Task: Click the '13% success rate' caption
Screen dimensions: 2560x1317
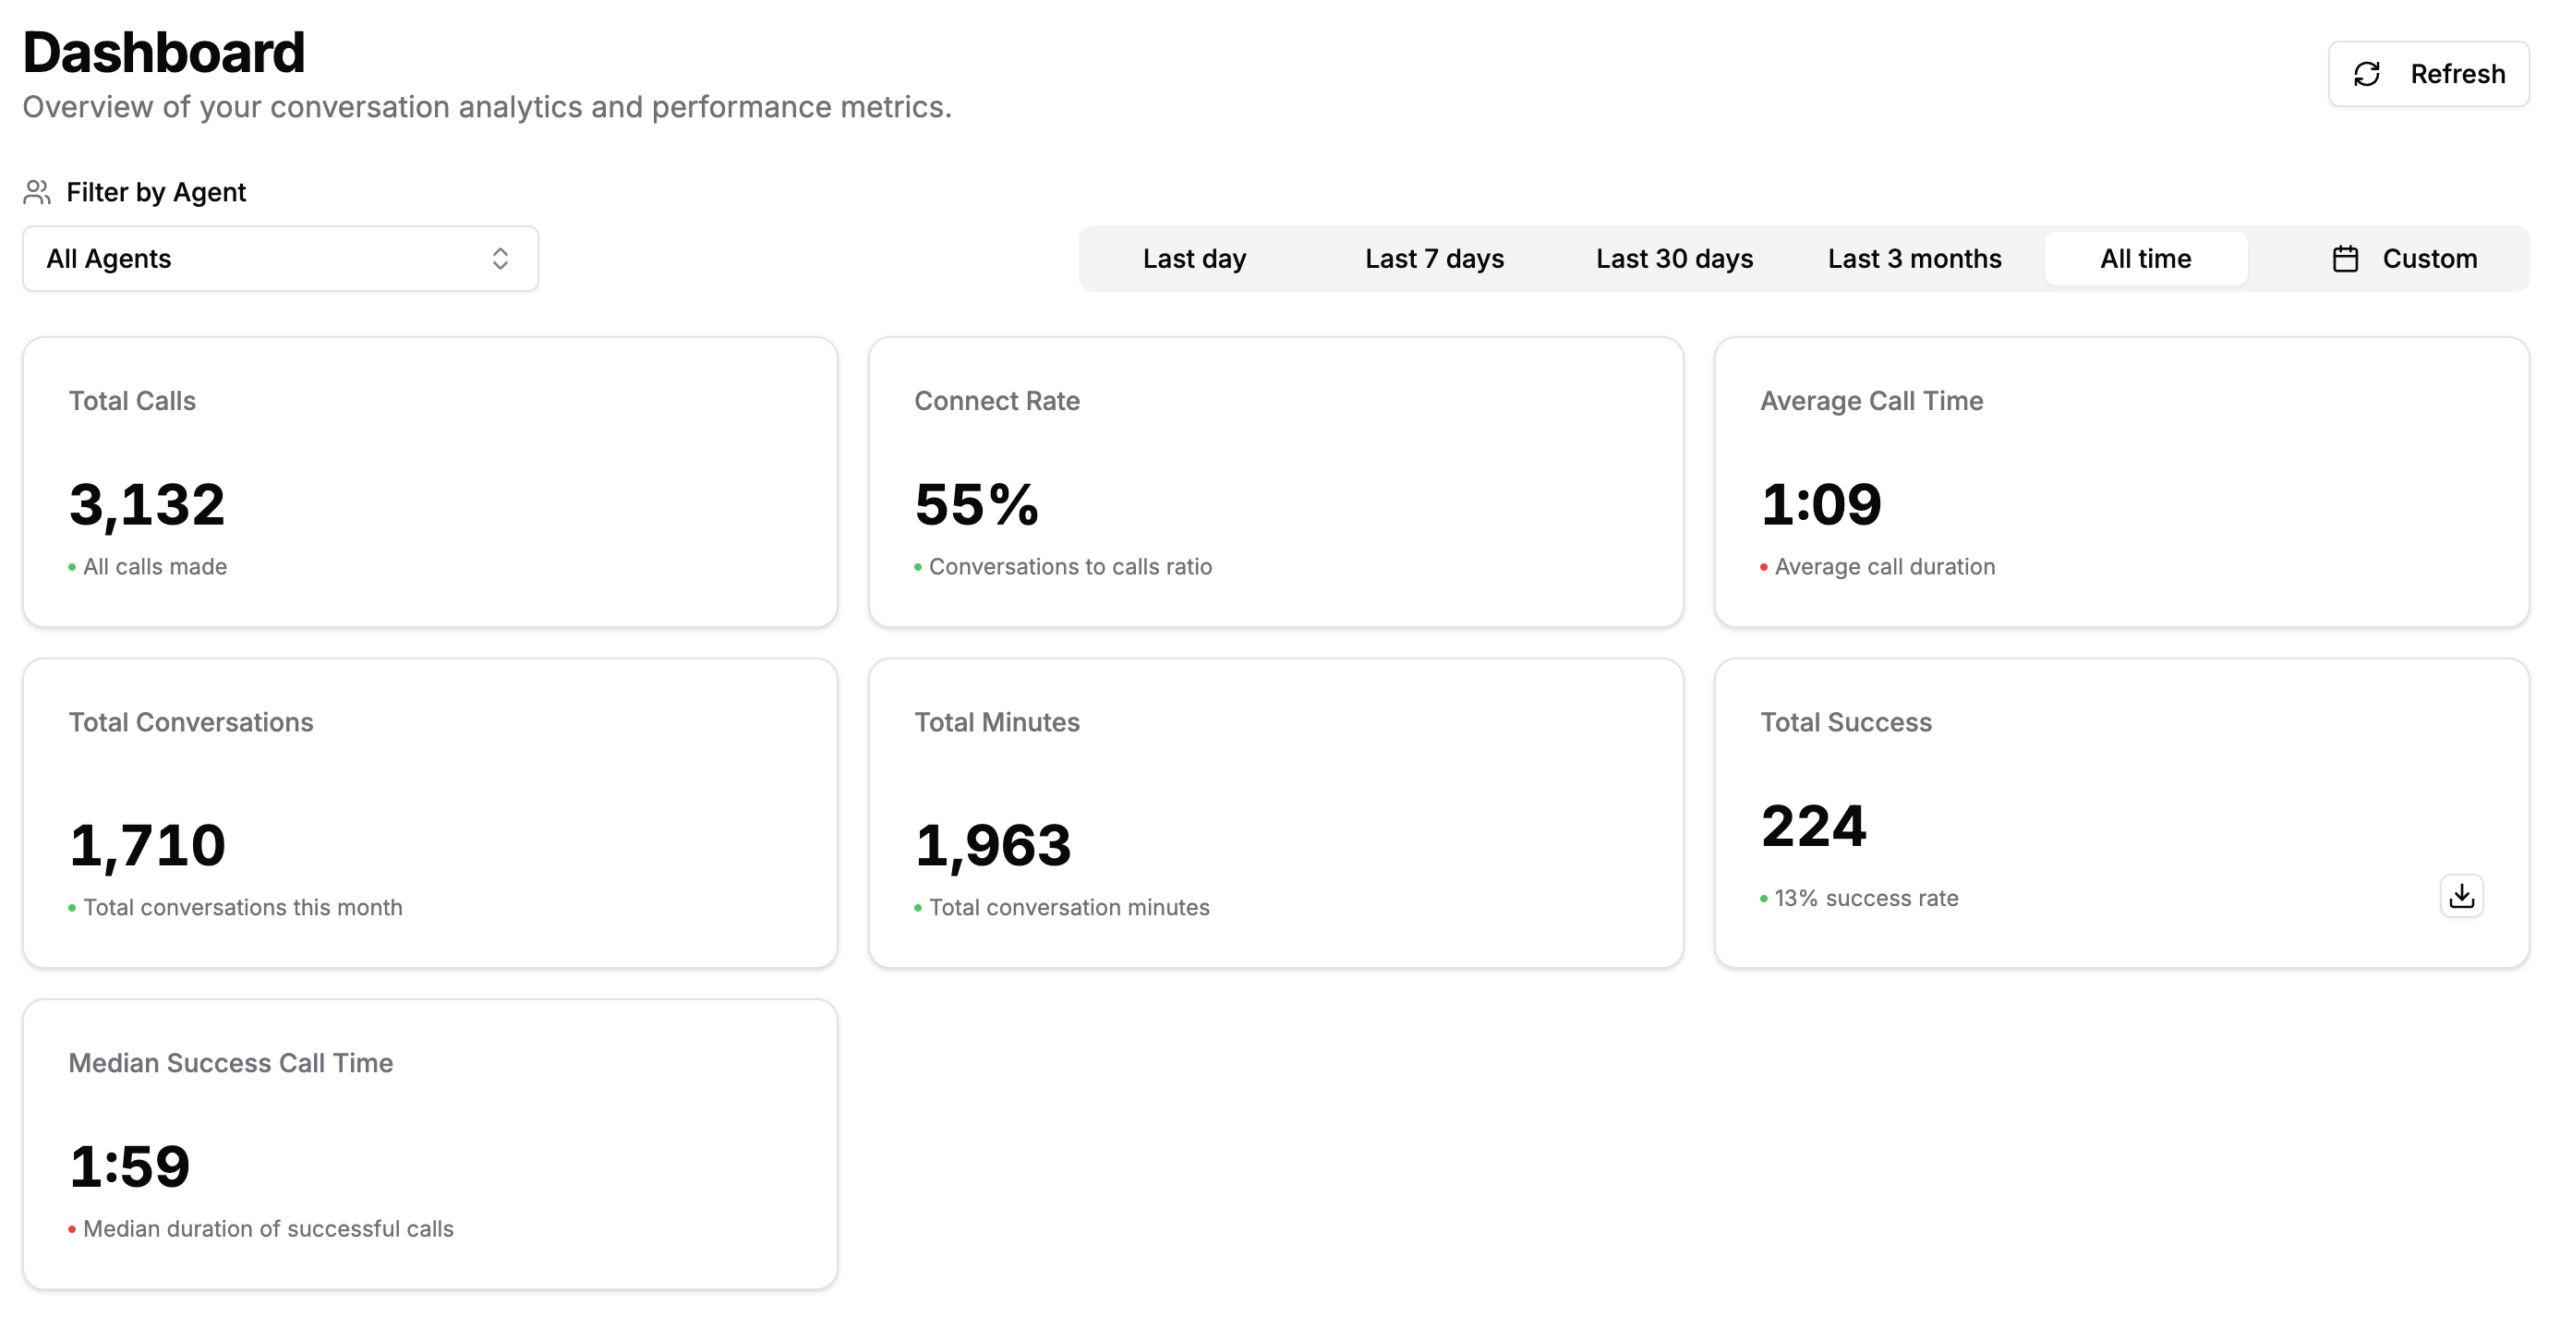Action: coord(1866,898)
